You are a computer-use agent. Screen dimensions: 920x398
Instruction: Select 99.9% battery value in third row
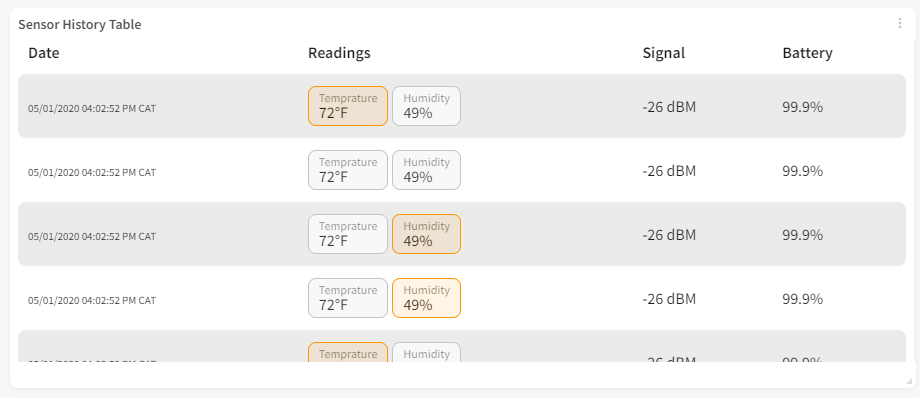click(802, 235)
